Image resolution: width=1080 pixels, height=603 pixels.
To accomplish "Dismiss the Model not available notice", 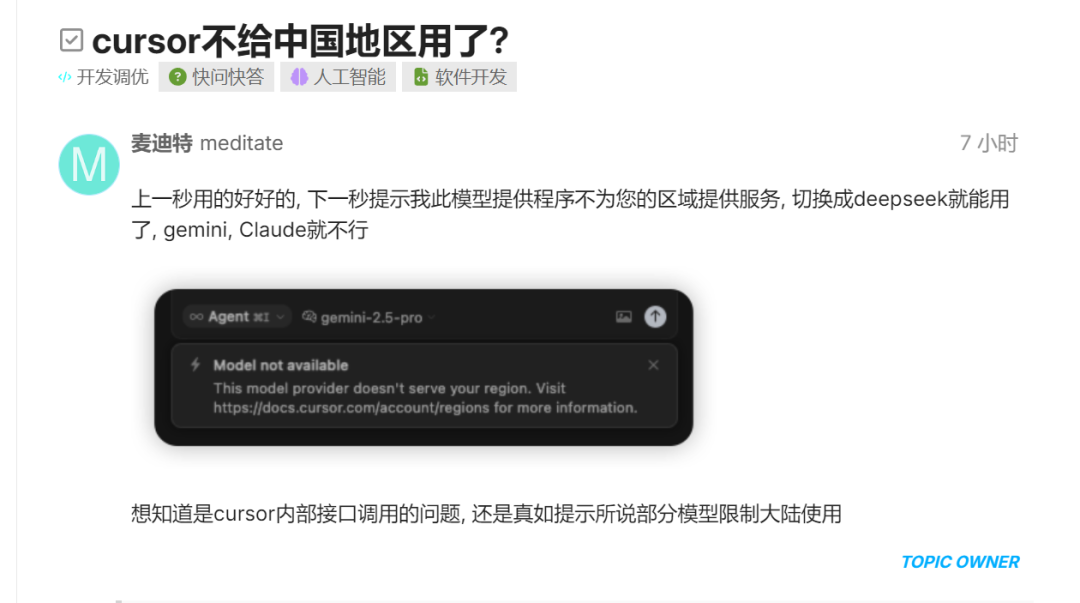I will coord(653,365).
